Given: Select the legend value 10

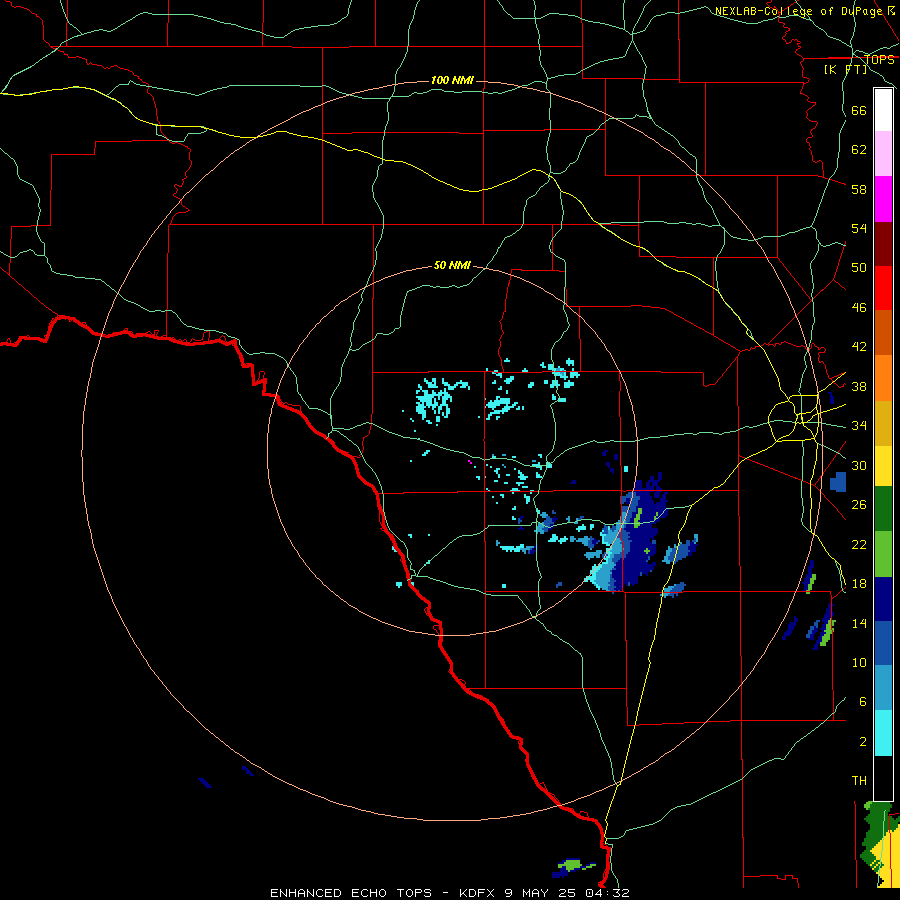Looking at the screenshot, I should click(859, 662).
